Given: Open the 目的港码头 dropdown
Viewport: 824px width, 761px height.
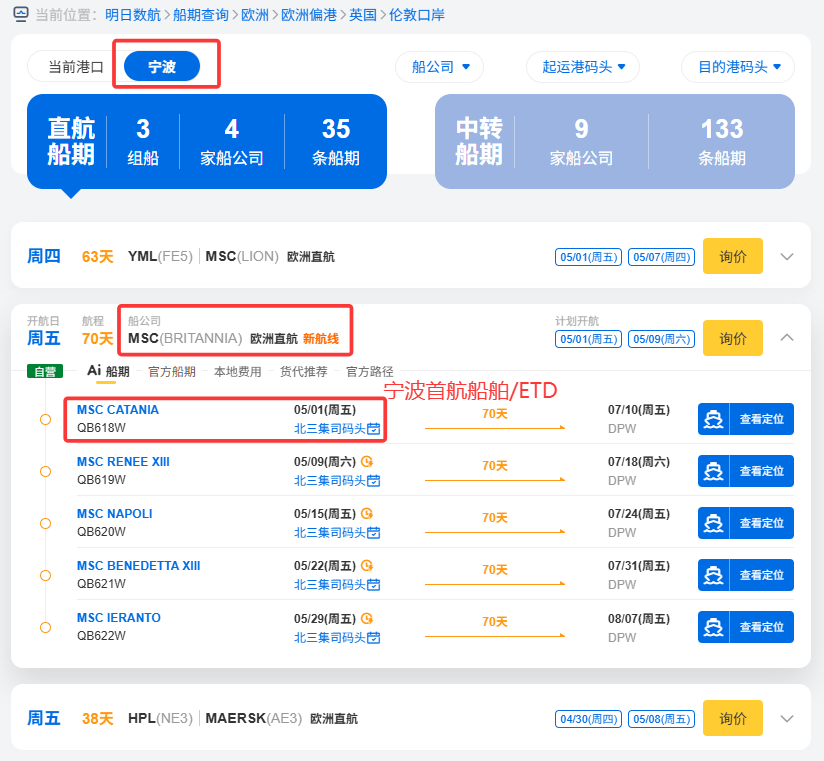Looking at the screenshot, I should (x=737, y=67).
